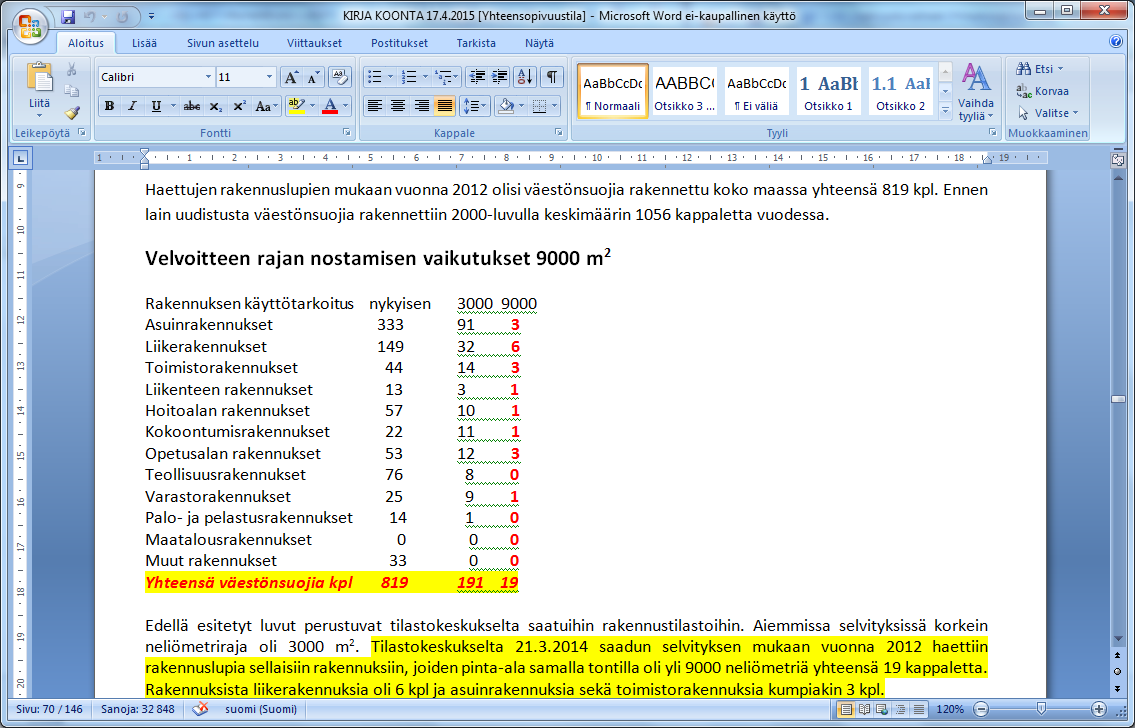The image size is (1135, 728).
Task: Open Word help with the question mark icon
Action: pos(1116,42)
